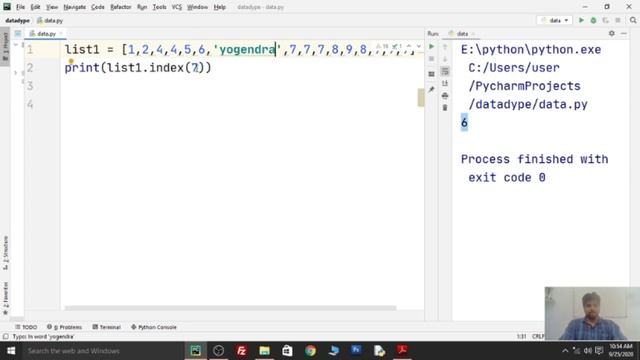This screenshot has height=360, width=640.
Task: Open the Edit menu
Action: (36, 7)
